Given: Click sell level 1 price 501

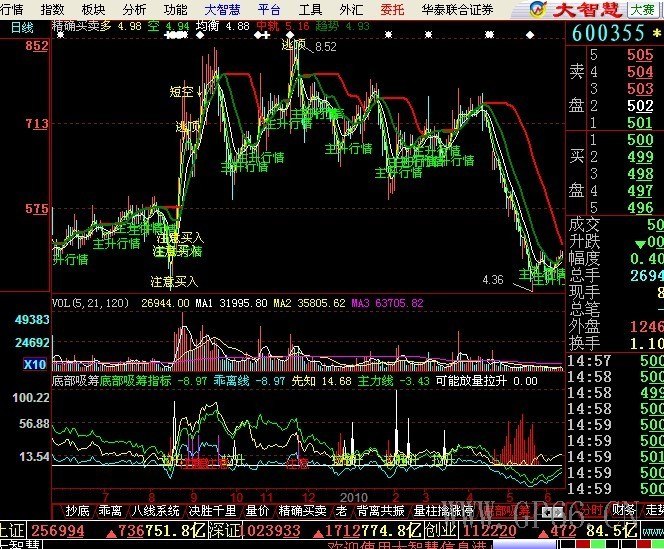Looking at the screenshot, I should click(640, 123).
